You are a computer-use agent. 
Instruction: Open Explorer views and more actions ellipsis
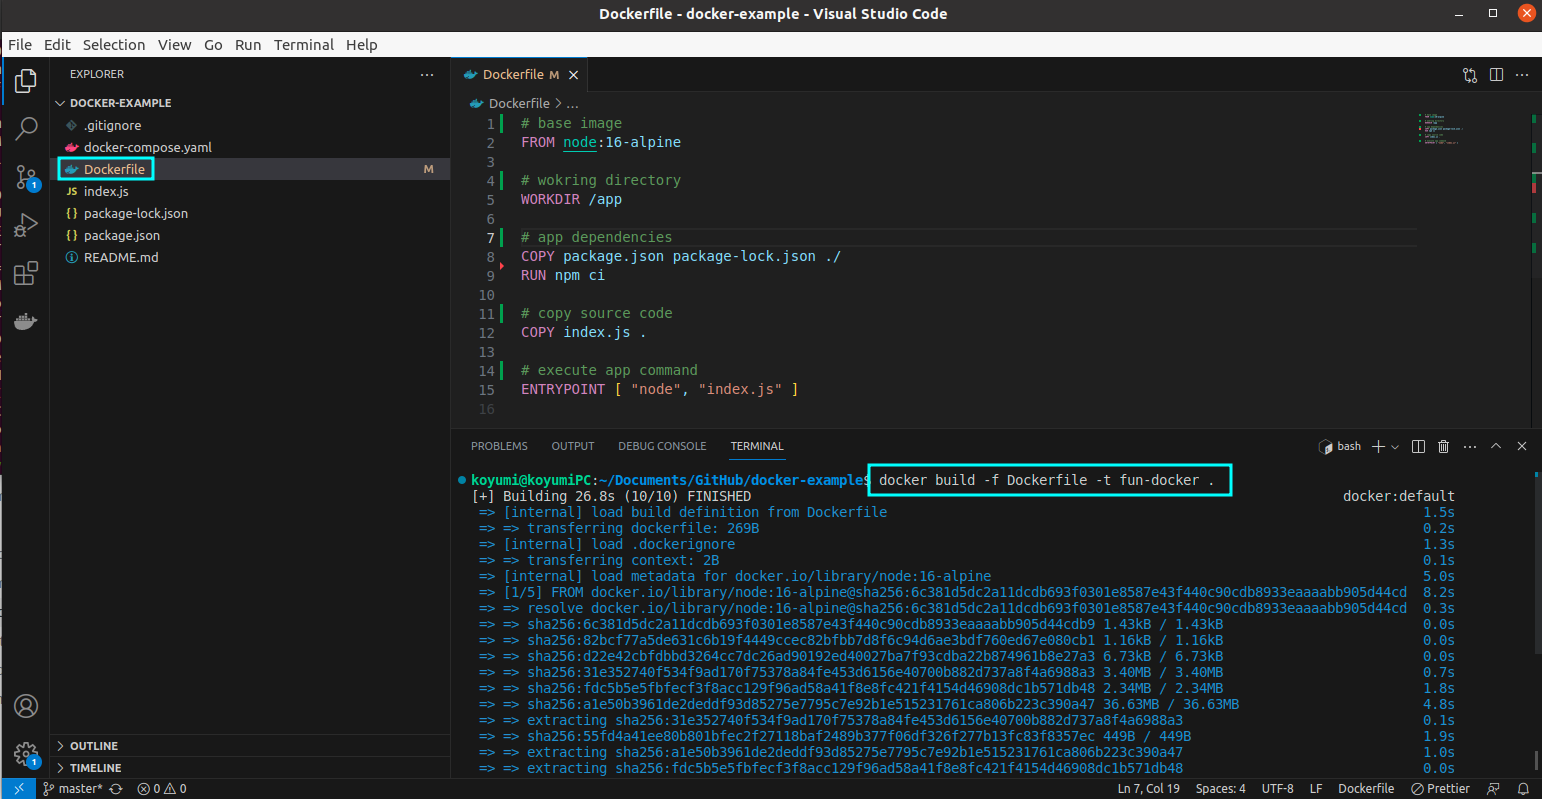427,75
